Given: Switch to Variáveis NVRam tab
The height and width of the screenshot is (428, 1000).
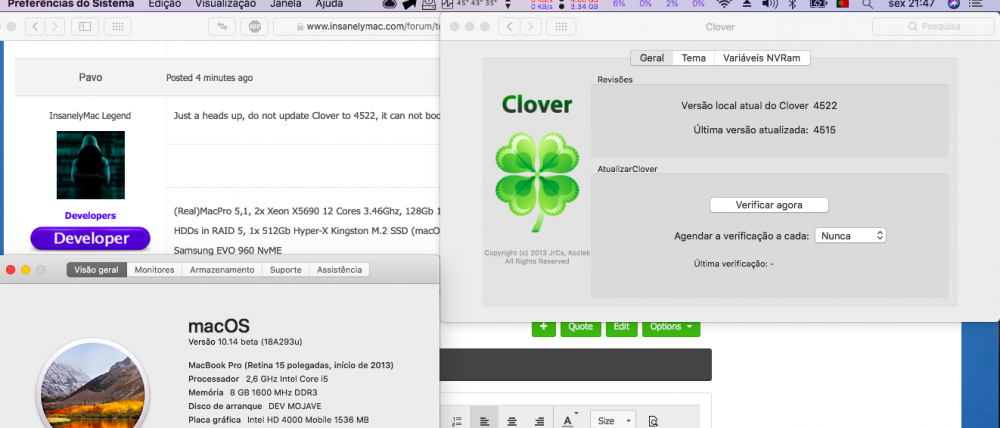Looking at the screenshot, I should tap(762, 58).
